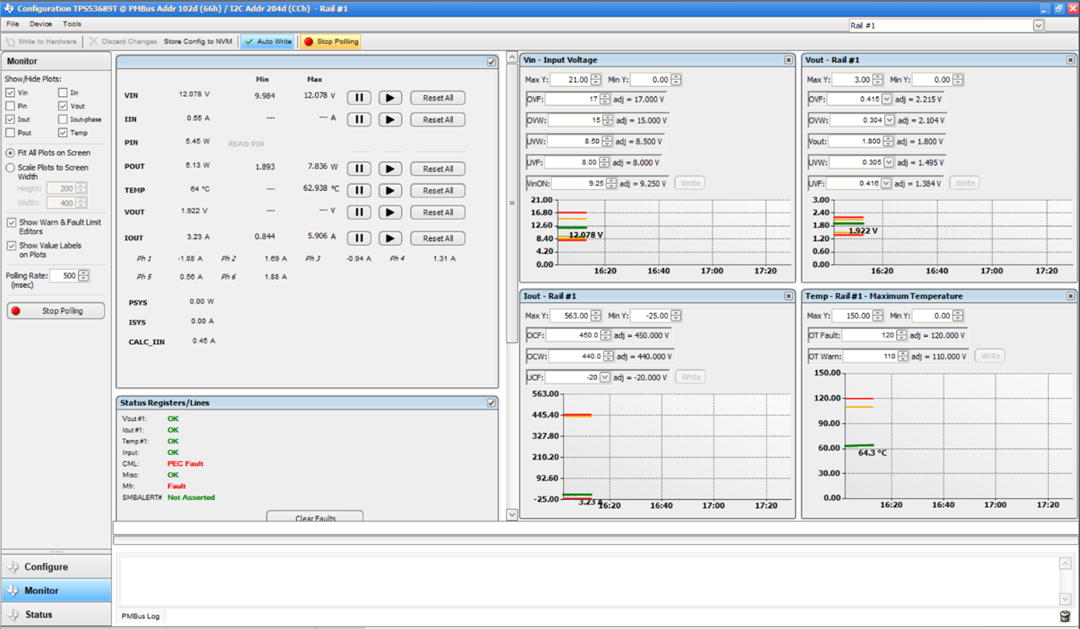Toggle the Vin plot checkbox
1080x629 pixels.
(10, 92)
